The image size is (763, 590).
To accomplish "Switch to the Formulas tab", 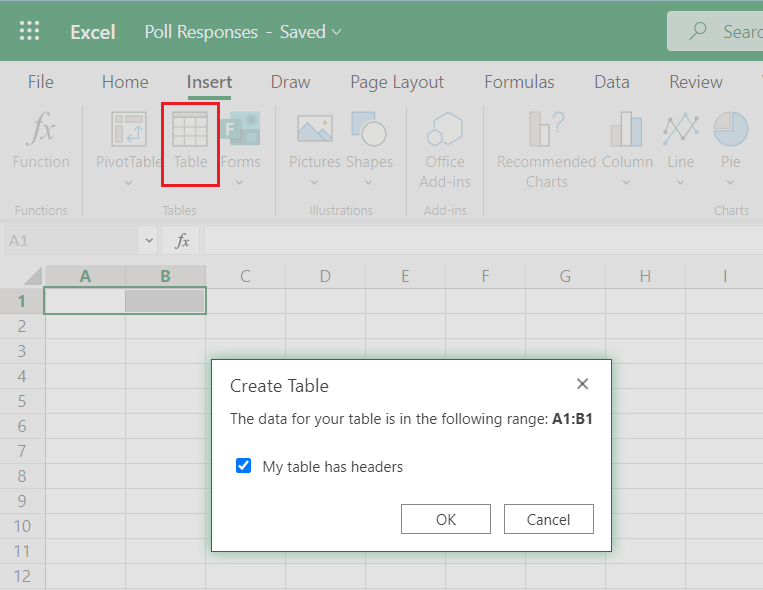I will coord(519,82).
